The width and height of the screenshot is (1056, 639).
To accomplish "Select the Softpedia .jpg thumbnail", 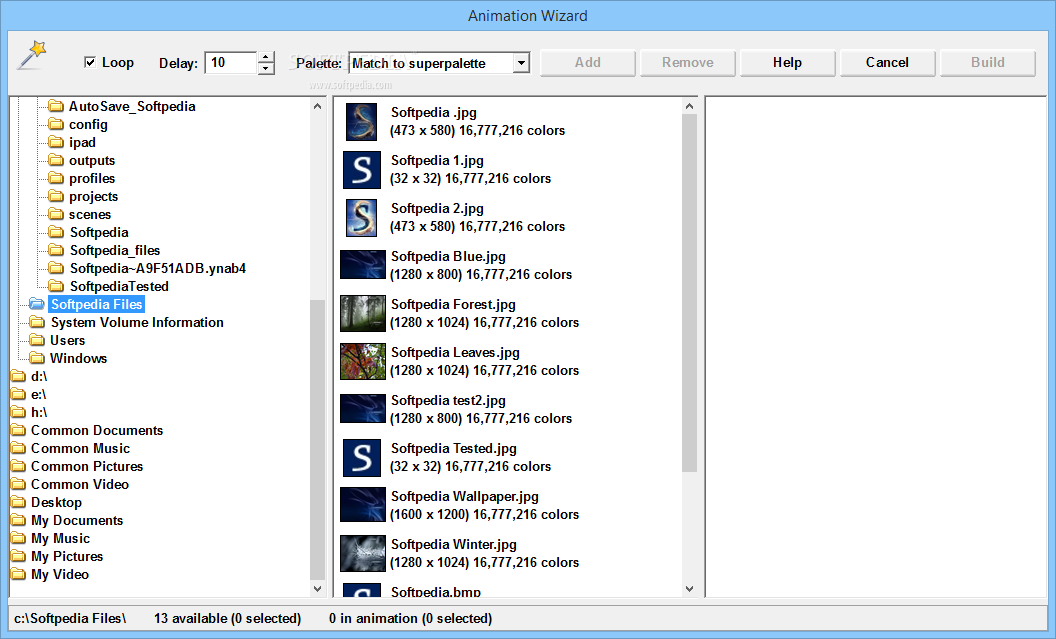I will (x=362, y=122).
